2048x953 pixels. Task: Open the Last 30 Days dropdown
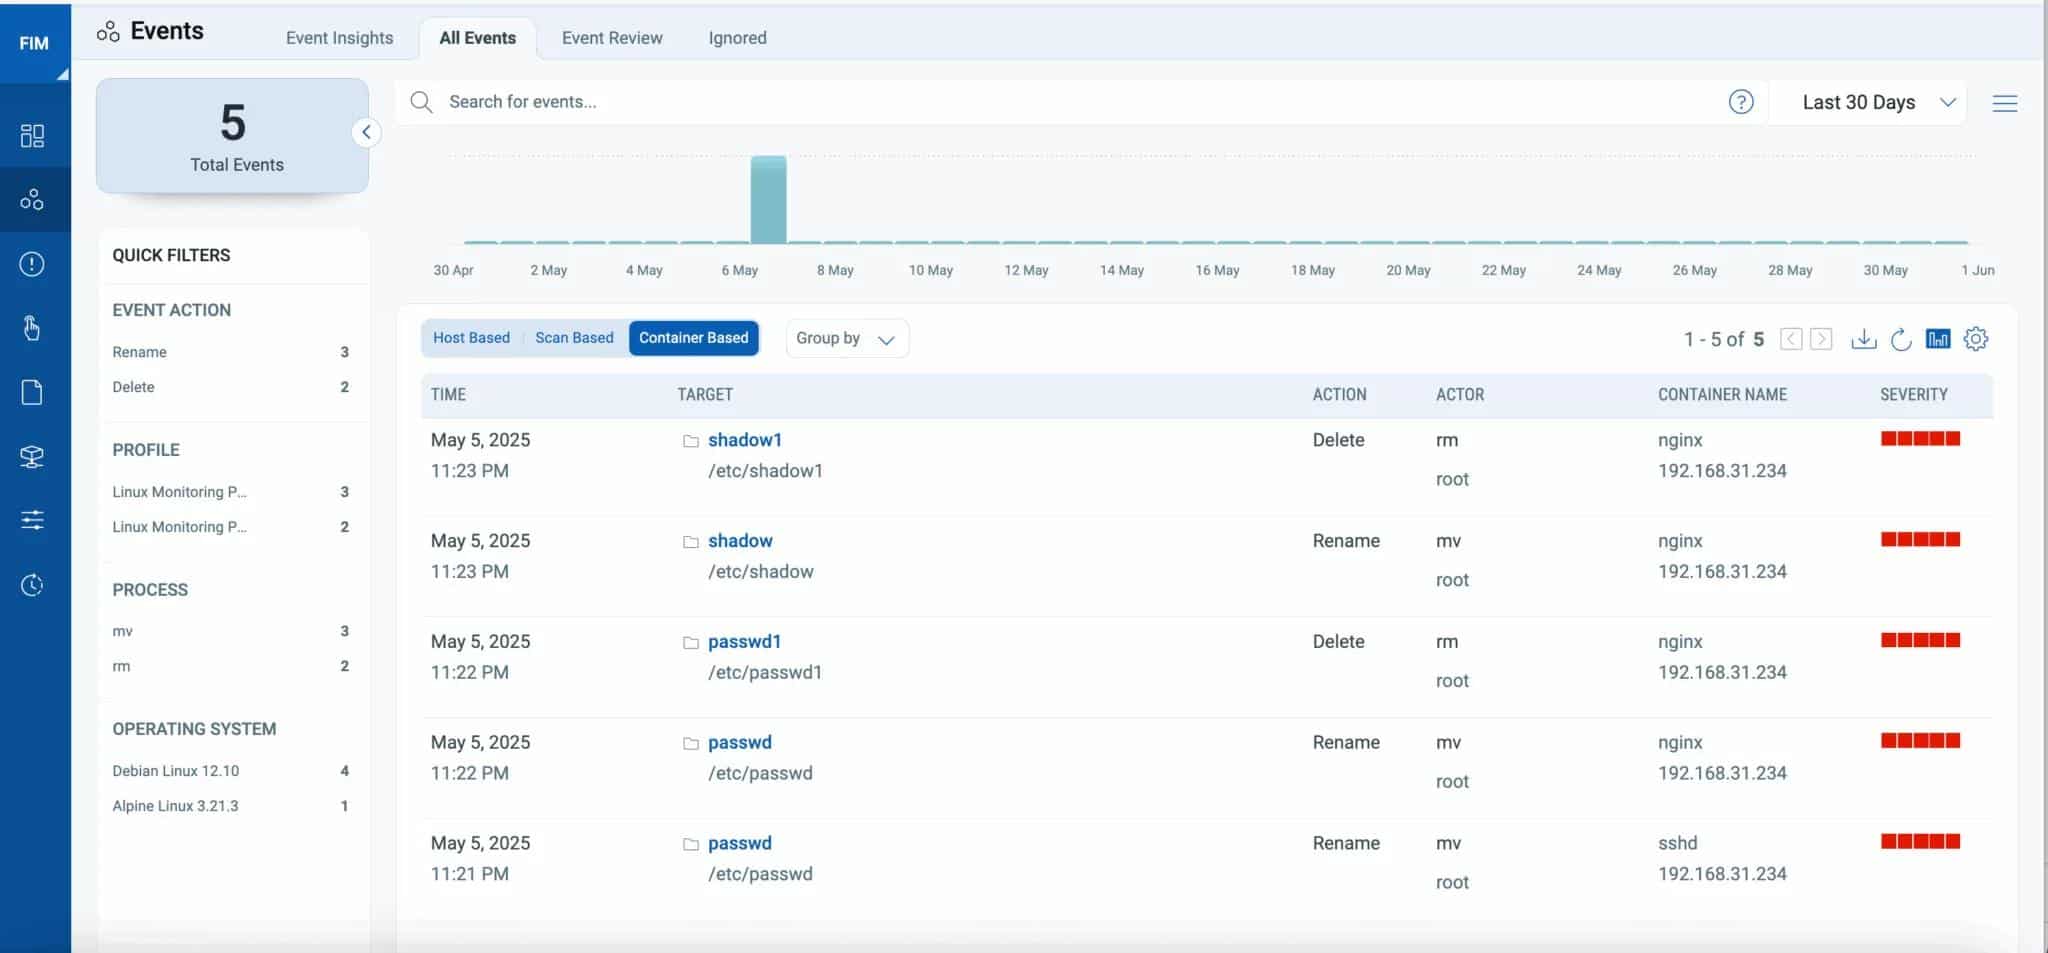click(1867, 102)
